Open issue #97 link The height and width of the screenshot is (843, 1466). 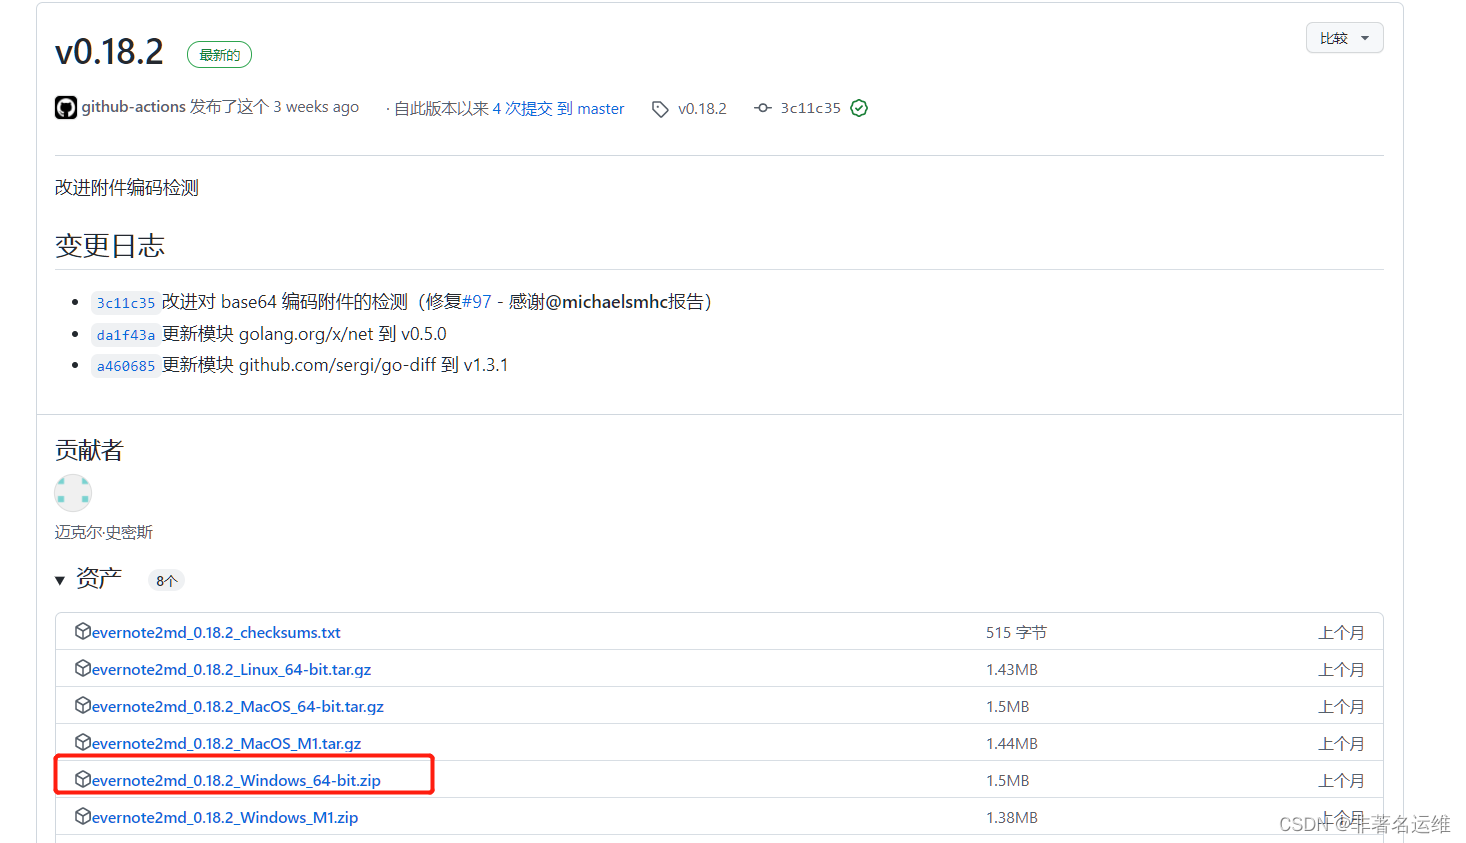click(x=477, y=302)
